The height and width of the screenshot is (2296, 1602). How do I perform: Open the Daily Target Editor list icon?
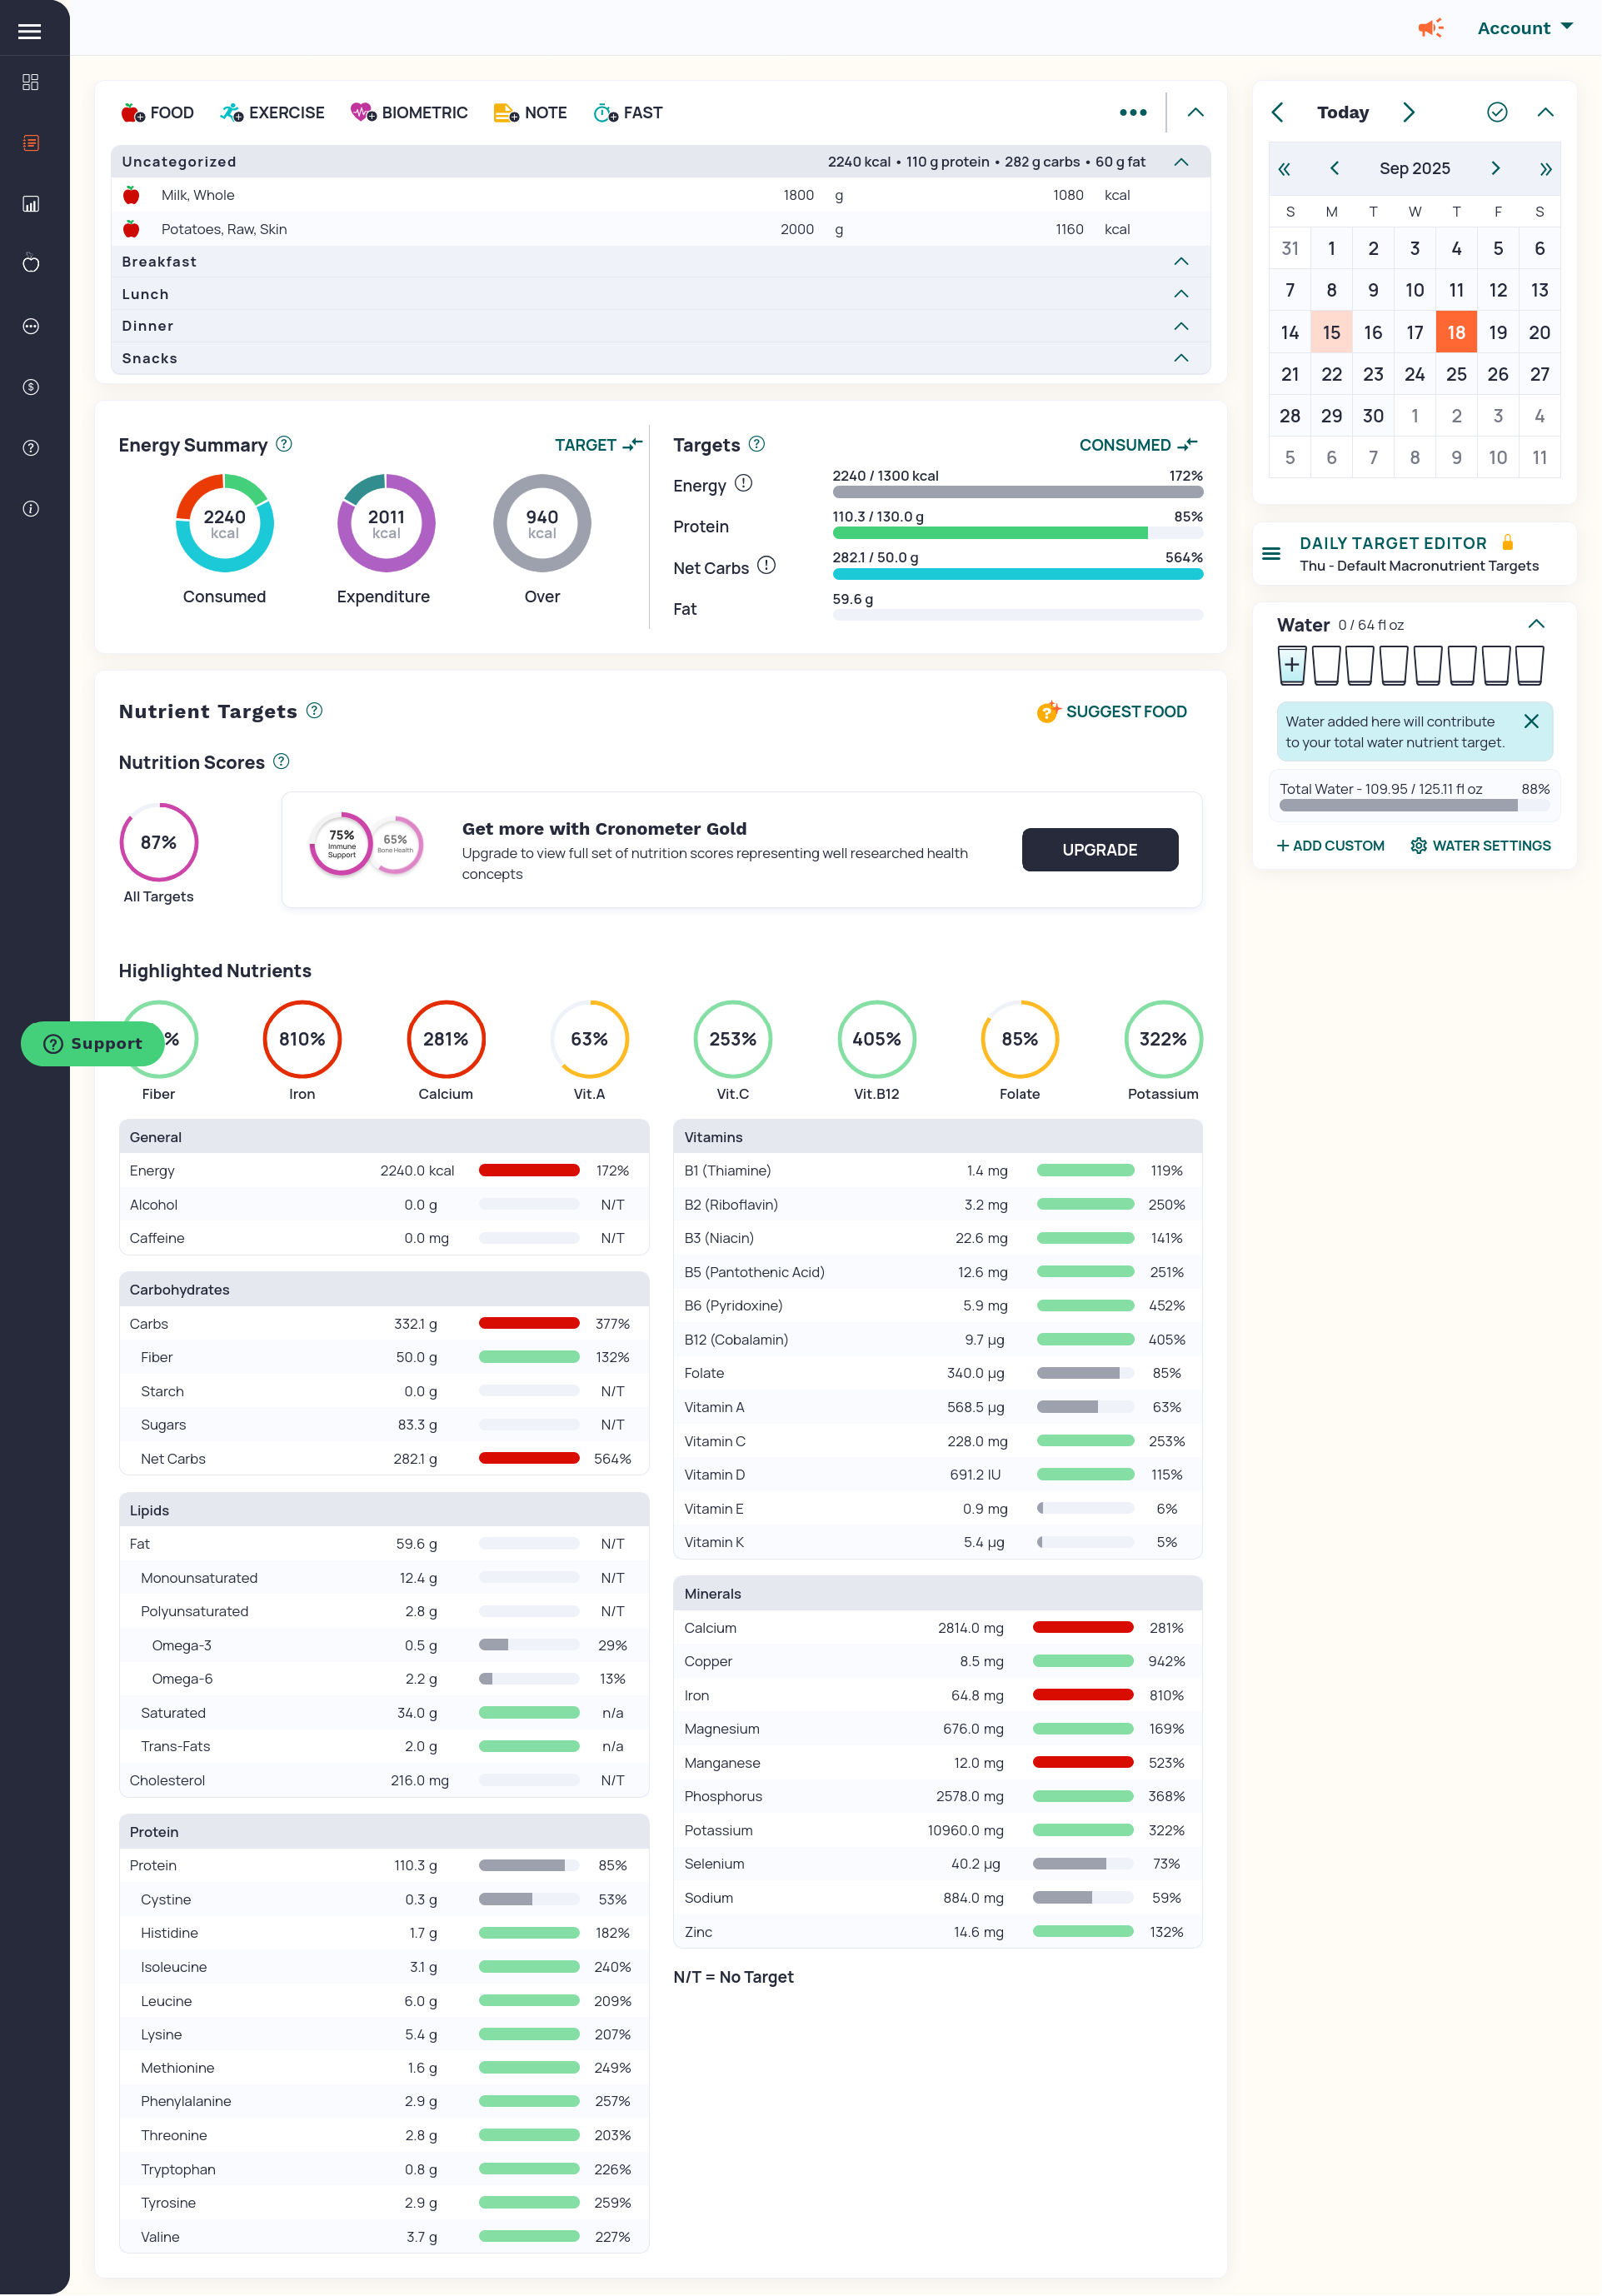[1271, 553]
